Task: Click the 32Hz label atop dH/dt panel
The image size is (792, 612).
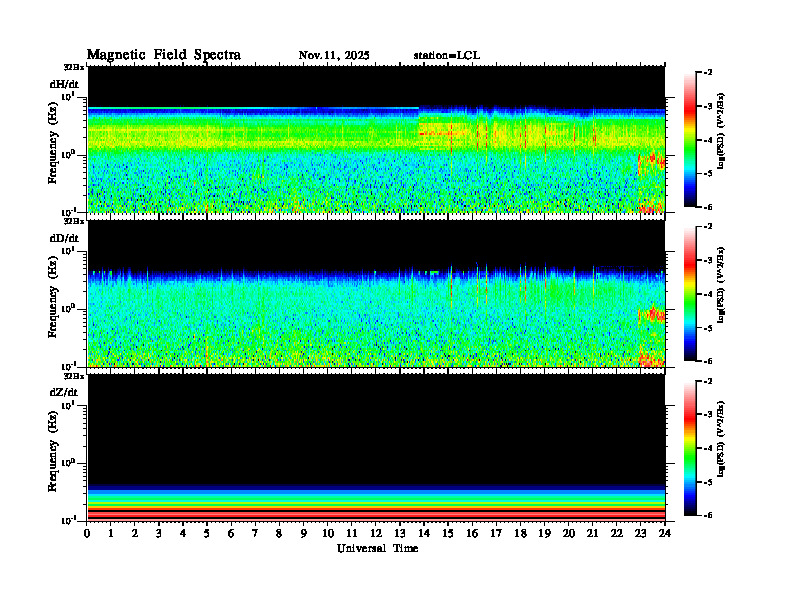Action: (x=74, y=67)
